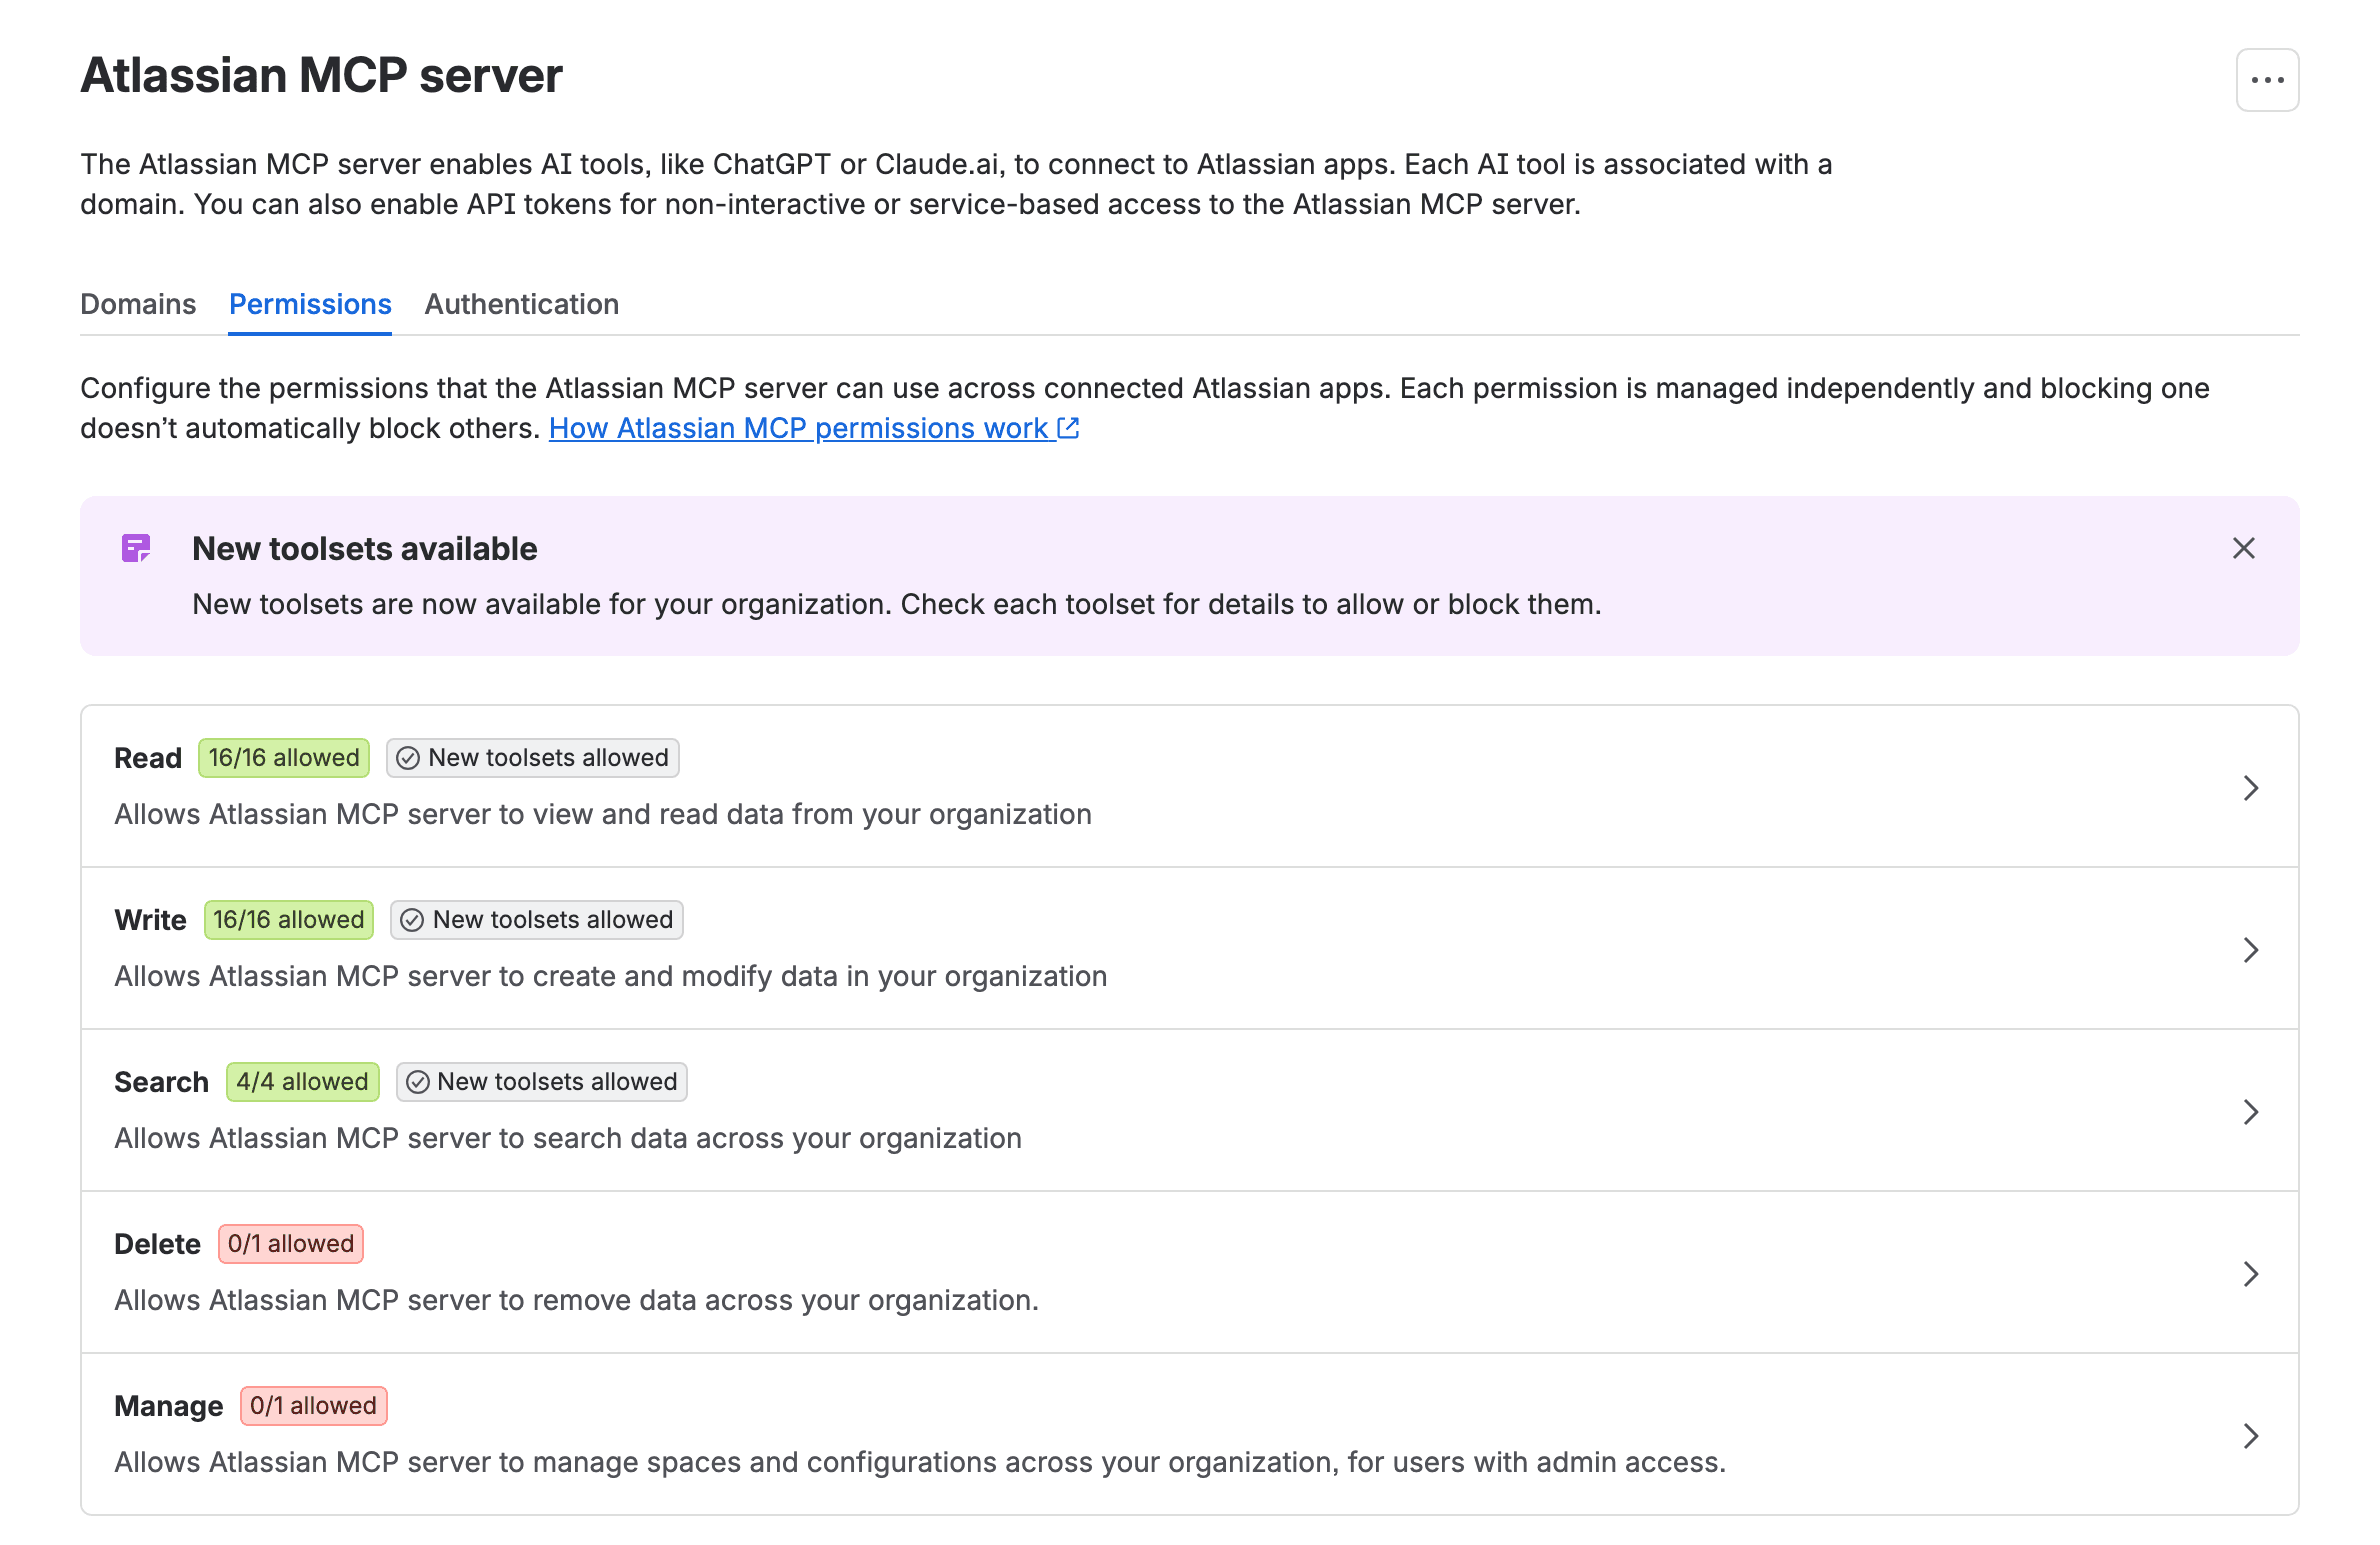The width and height of the screenshot is (2380, 1545).
Task: Click the Write 16/16 allowed badge
Action: click(289, 920)
